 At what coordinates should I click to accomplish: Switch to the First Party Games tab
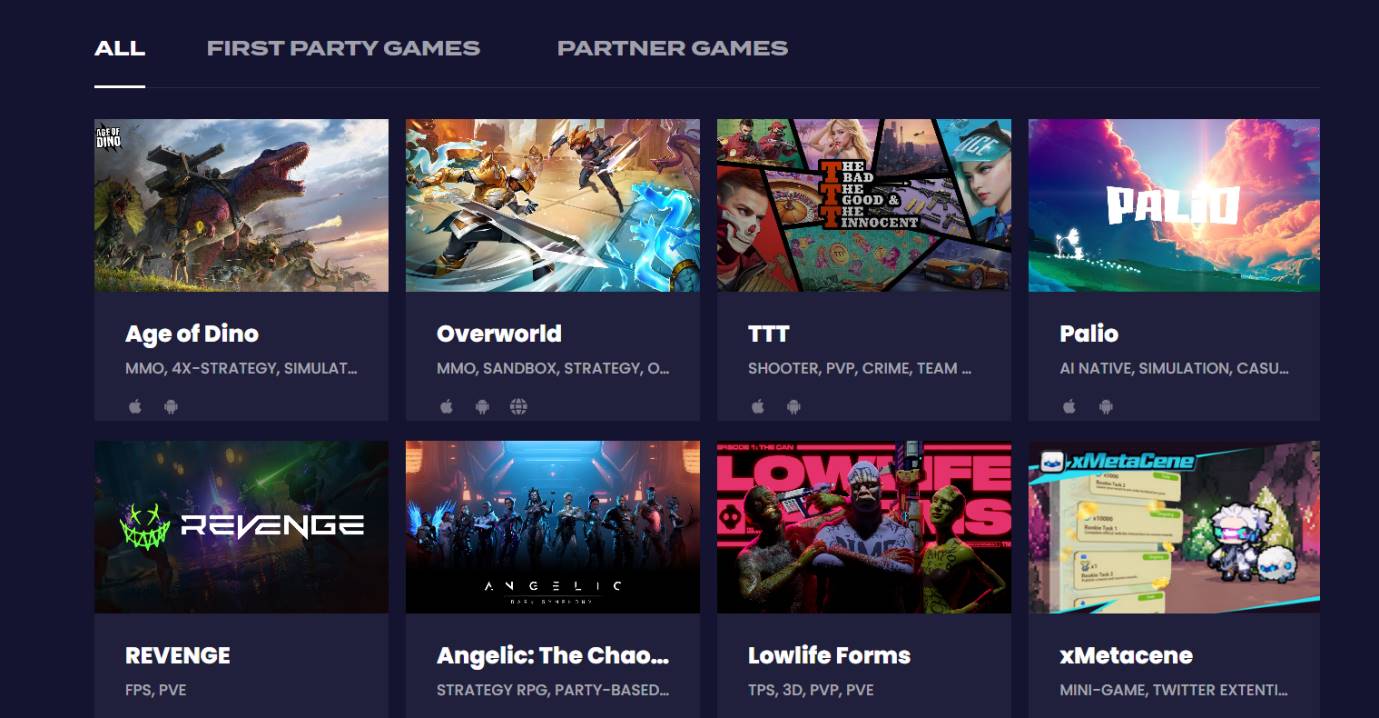pos(343,48)
